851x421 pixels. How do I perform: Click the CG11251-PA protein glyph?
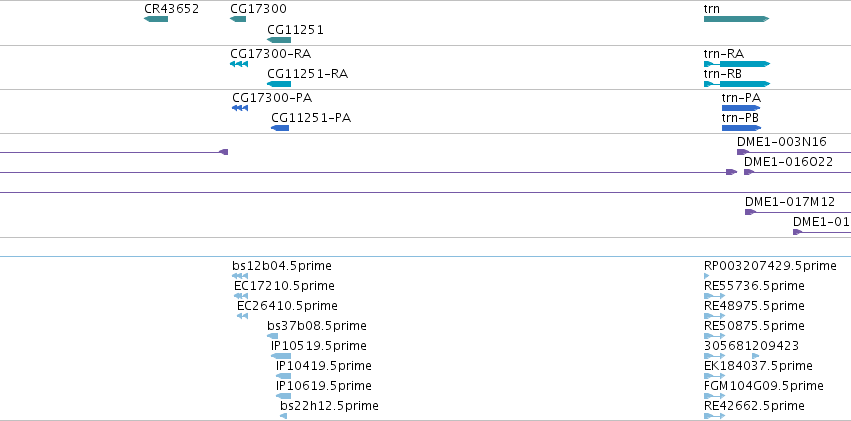[280, 128]
